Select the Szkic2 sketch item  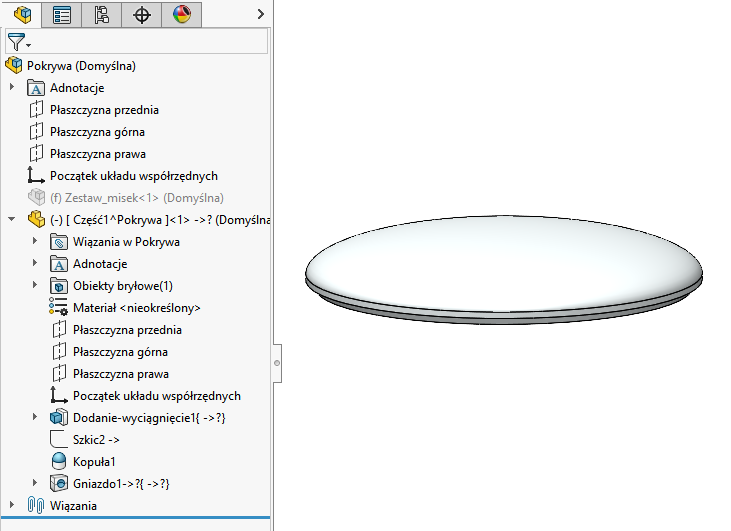point(96,440)
